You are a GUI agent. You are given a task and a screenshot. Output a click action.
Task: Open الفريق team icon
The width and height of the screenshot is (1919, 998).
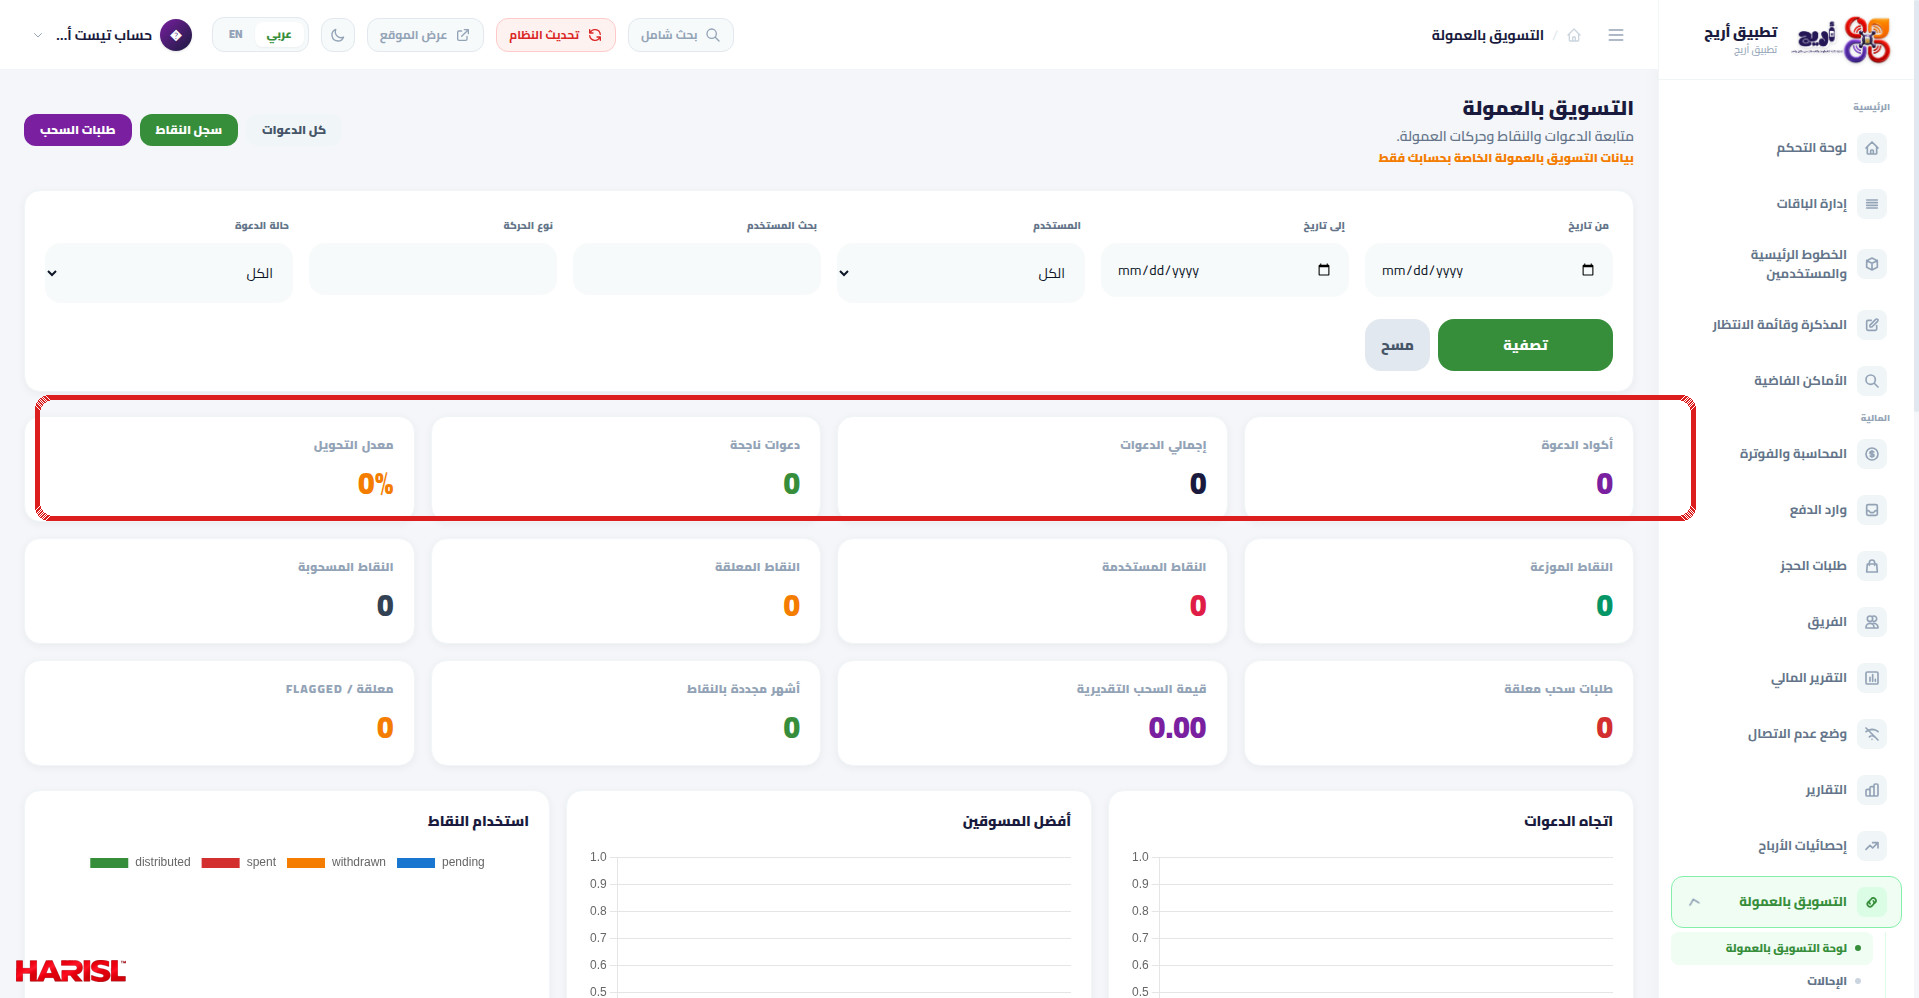pyautogui.click(x=1872, y=622)
